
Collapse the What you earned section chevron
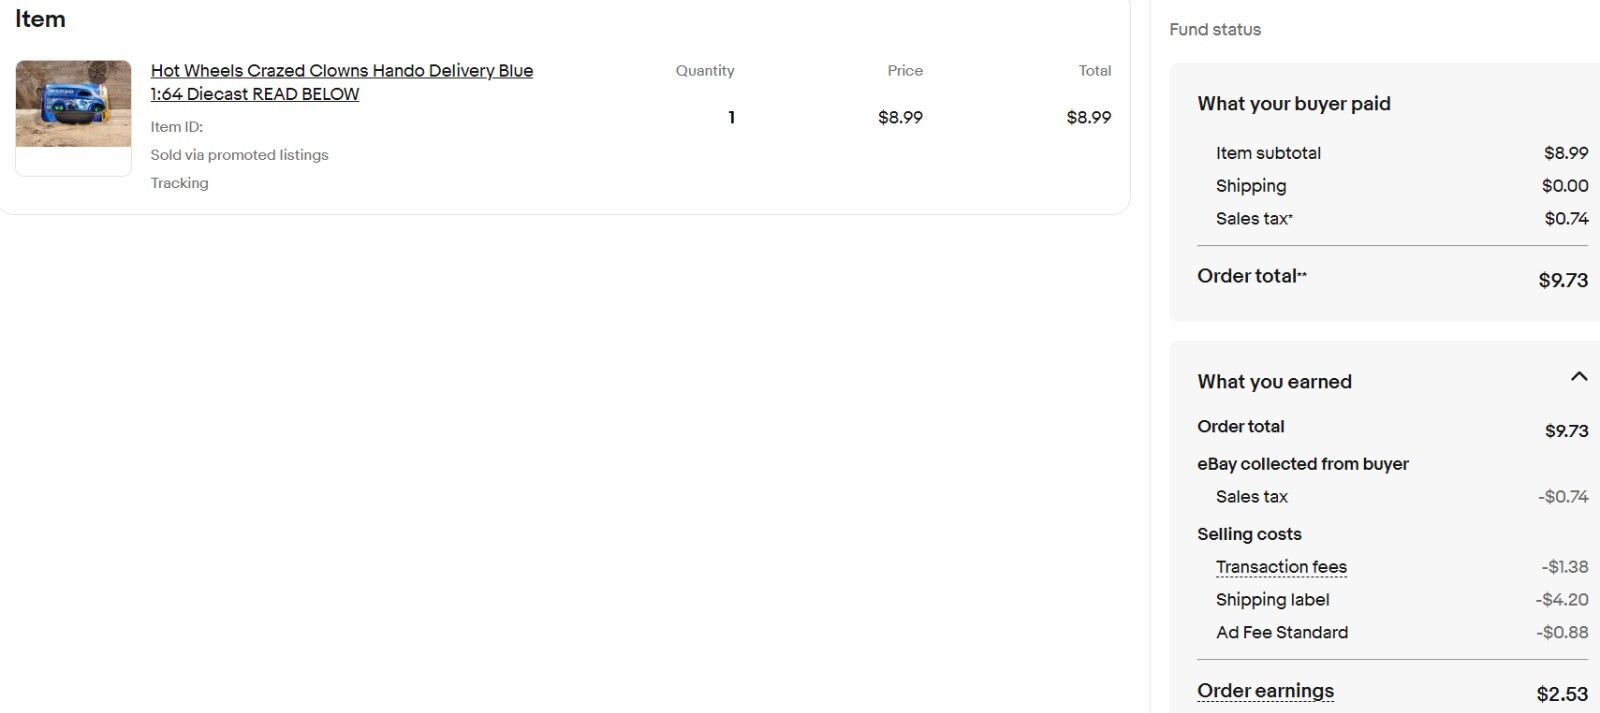point(1579,377)
